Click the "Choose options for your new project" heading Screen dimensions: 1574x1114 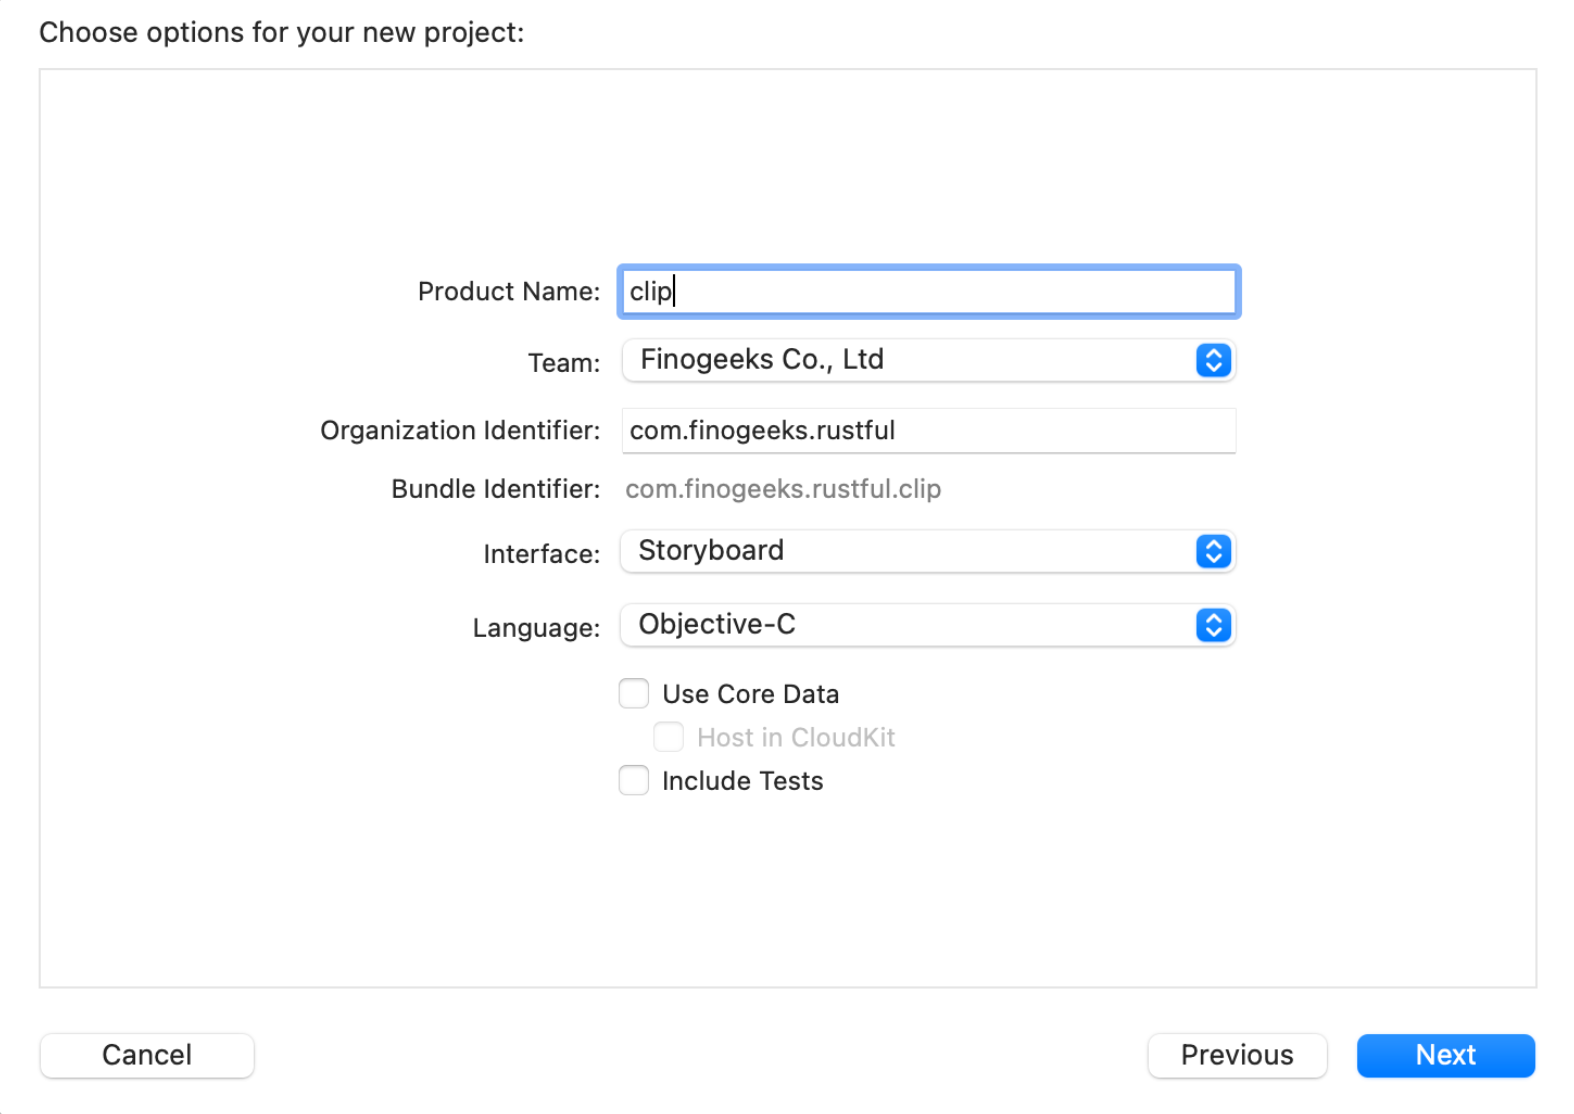pyautogui.click(x=281, y=33)
